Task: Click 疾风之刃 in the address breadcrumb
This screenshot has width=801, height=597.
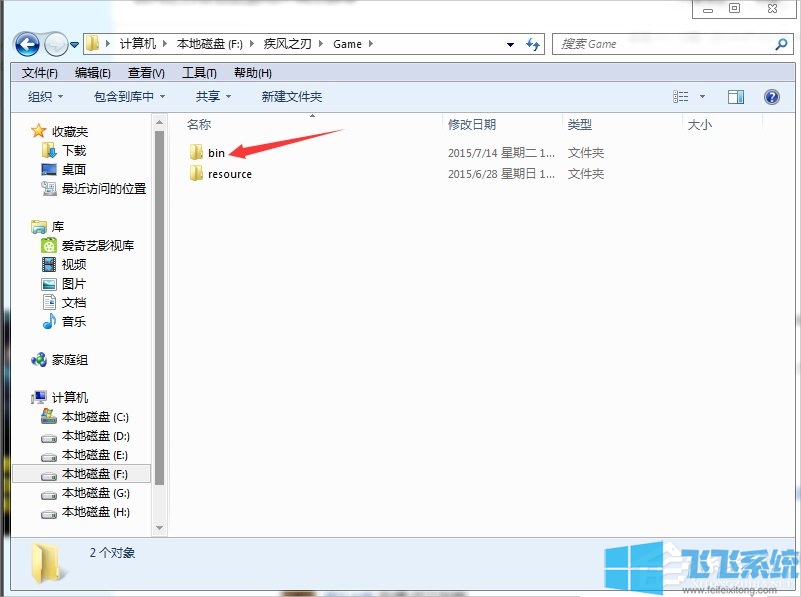Action: click(x=285, y=44)
